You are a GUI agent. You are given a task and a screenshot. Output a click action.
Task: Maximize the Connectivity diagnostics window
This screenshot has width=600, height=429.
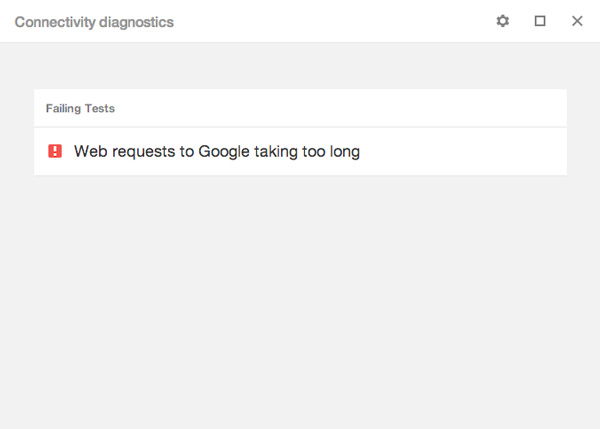click(540, 21)
